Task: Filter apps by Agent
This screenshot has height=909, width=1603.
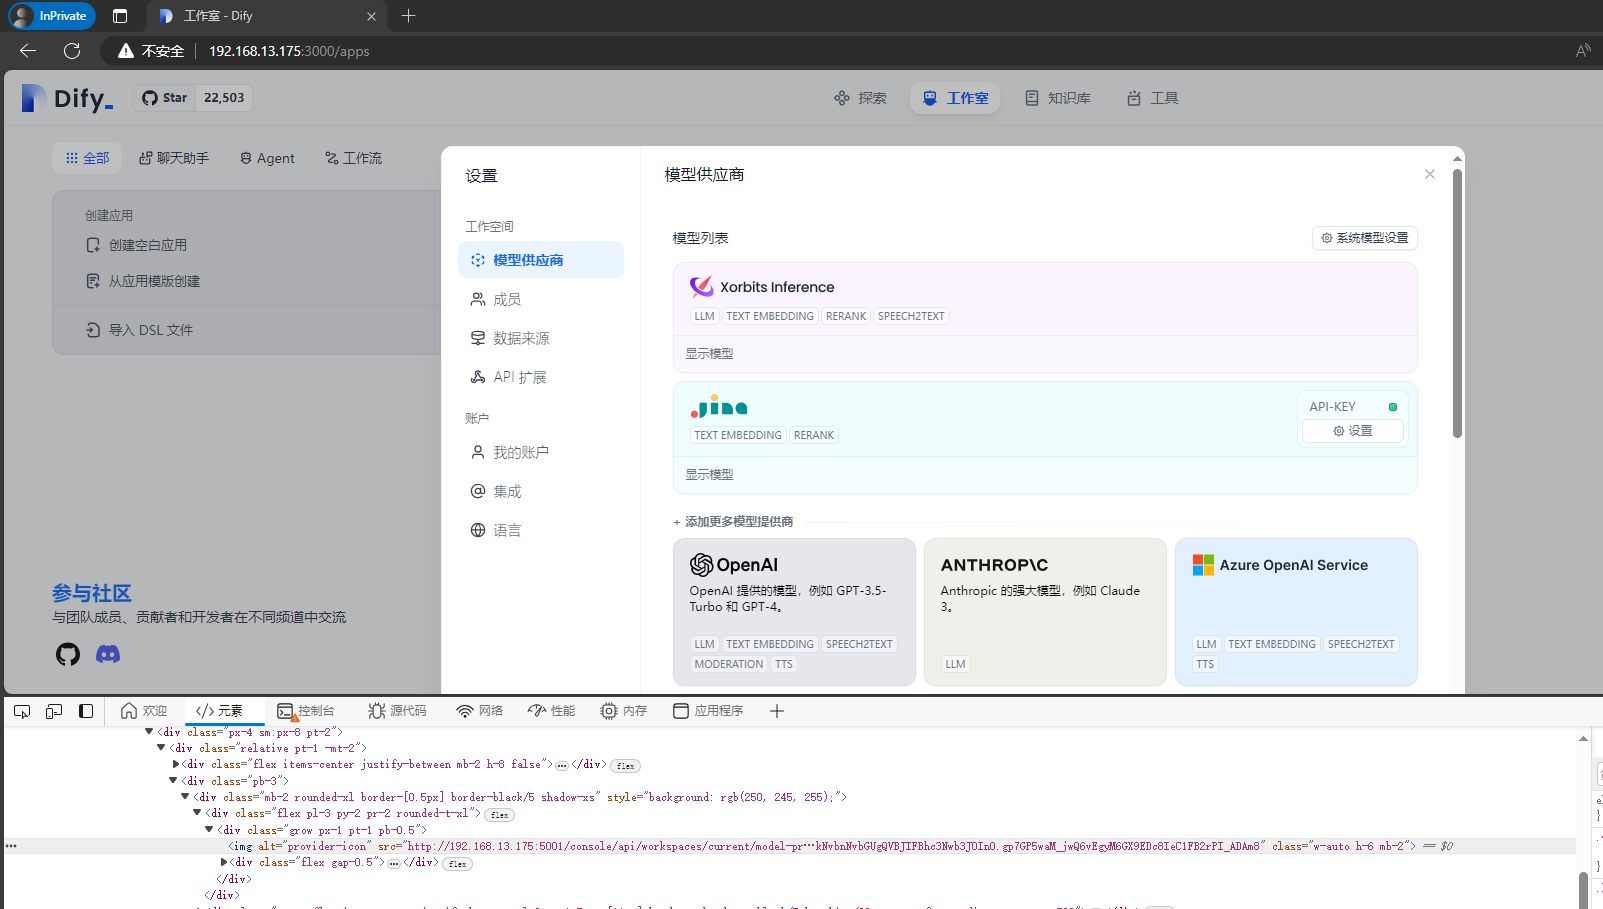Action: click(267, 158)
